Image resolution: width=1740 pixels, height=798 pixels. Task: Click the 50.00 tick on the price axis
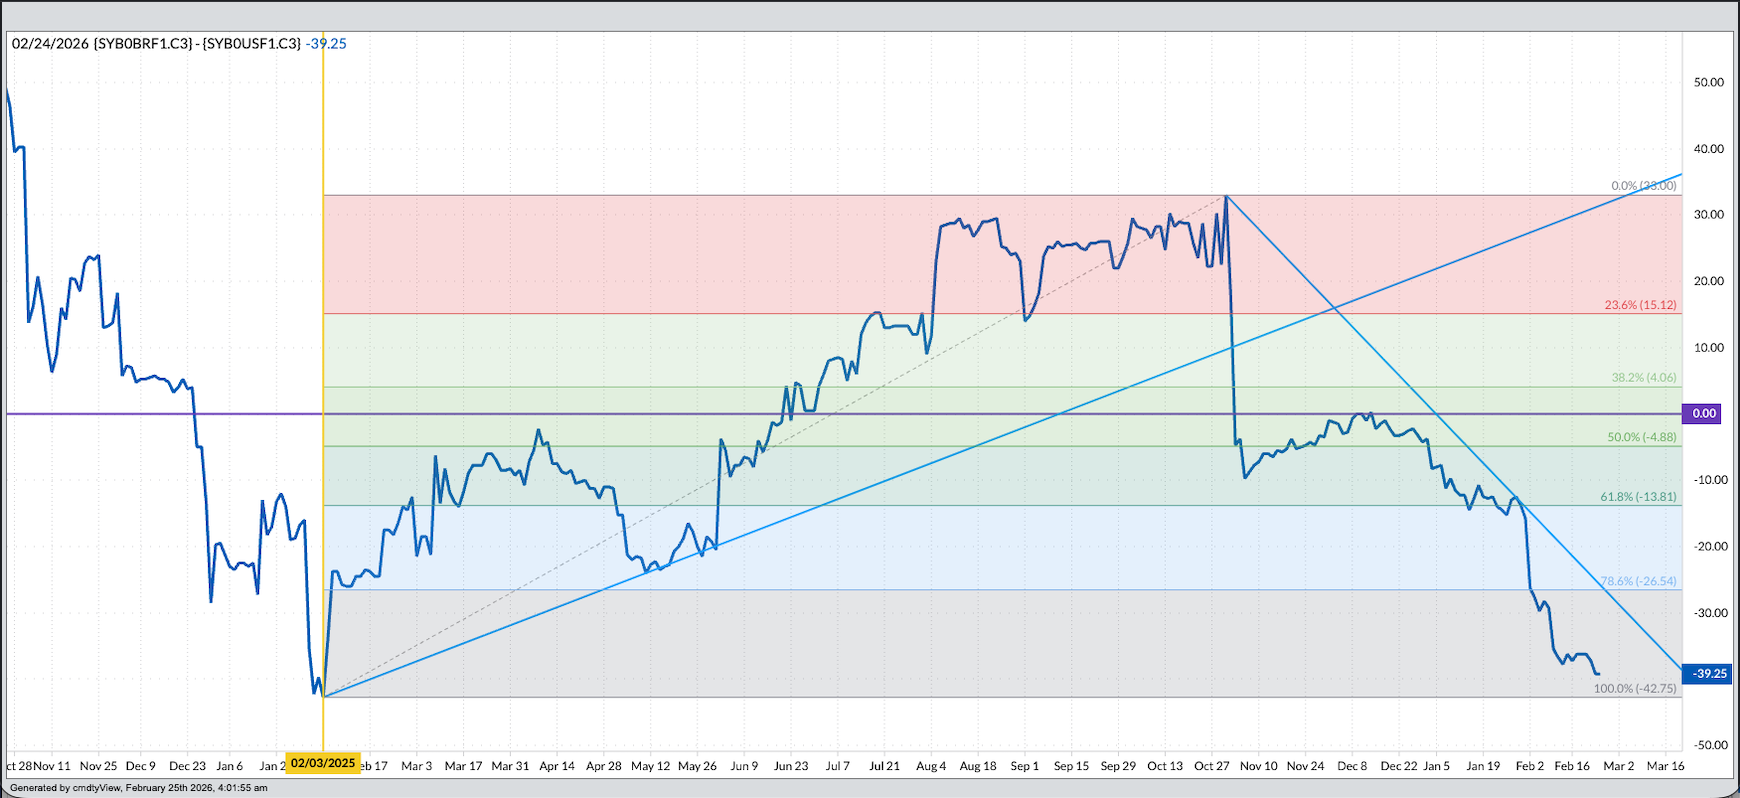click(1708, 82)
